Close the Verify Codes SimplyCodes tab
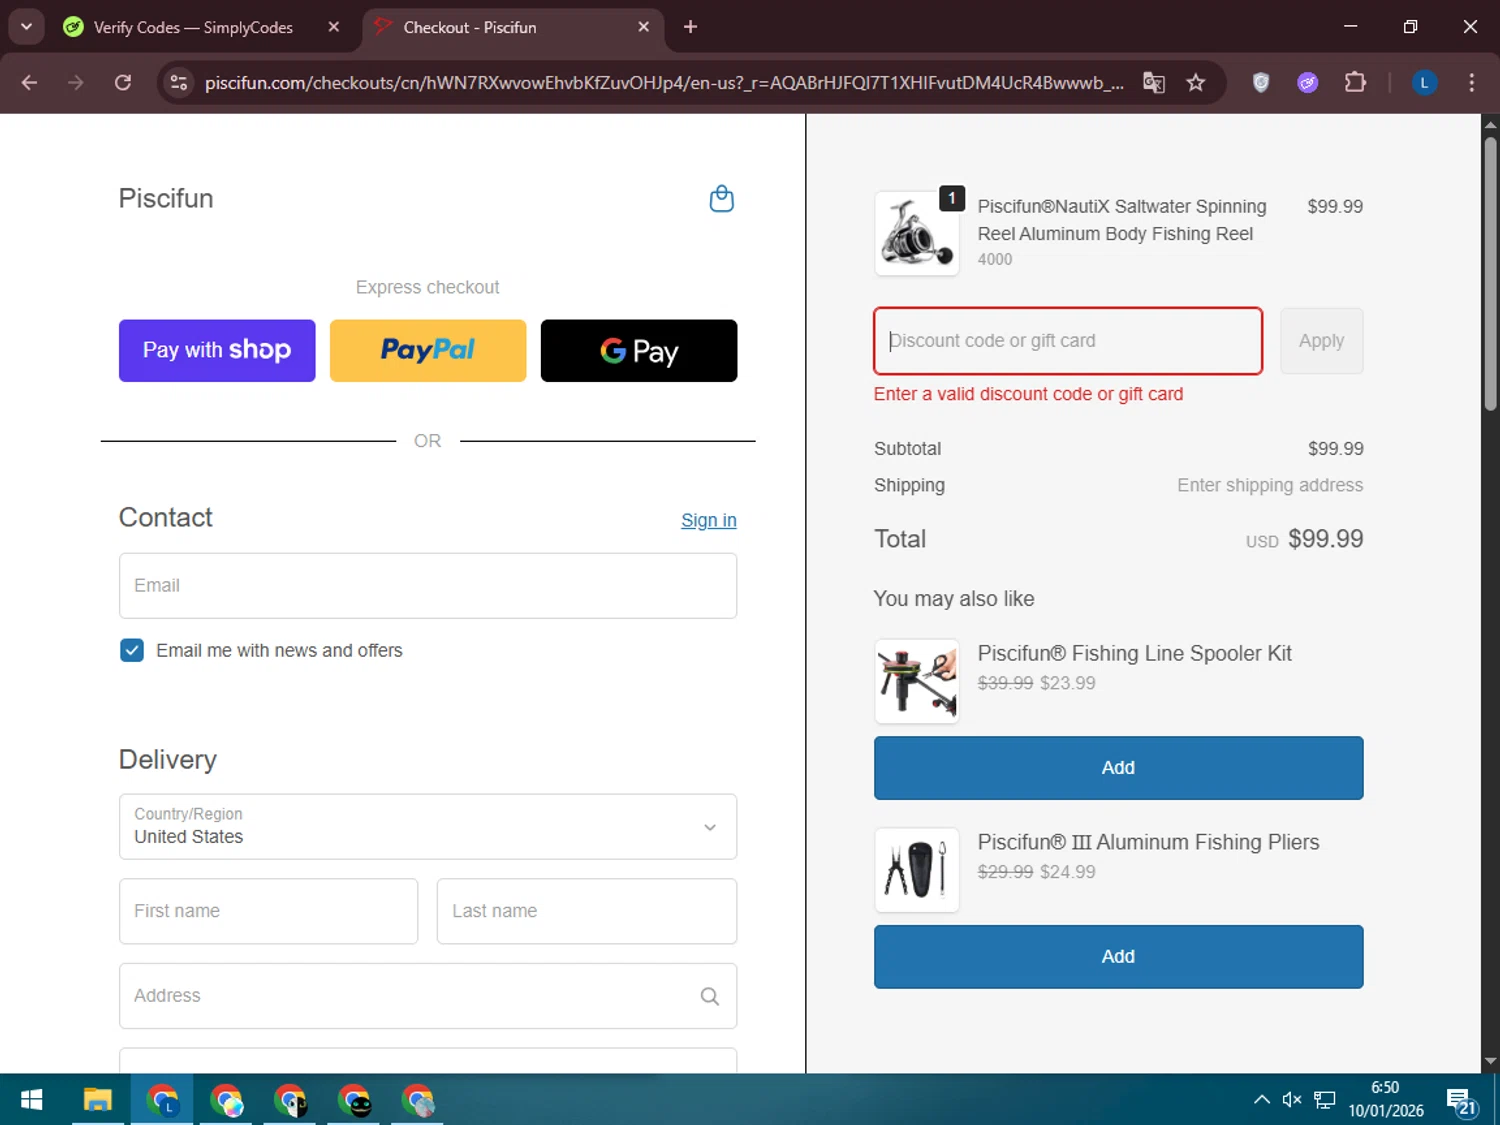The height and width of the screenshot is (1125, 1500). [x=334, y=27]
